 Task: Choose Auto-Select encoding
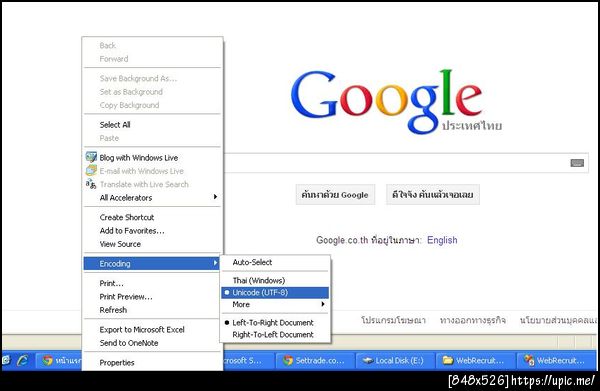coord(275,262)
